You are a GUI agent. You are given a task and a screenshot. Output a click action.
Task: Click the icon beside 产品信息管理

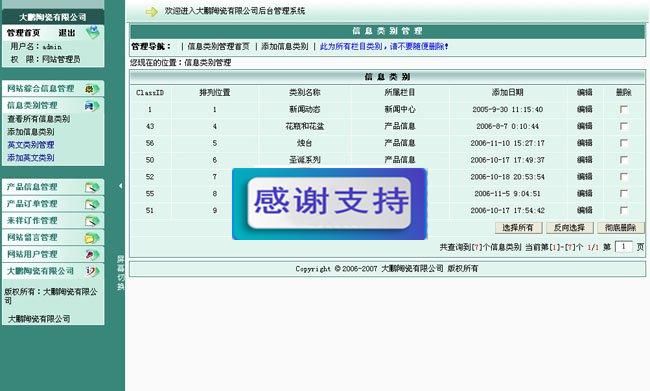(92, 187)
